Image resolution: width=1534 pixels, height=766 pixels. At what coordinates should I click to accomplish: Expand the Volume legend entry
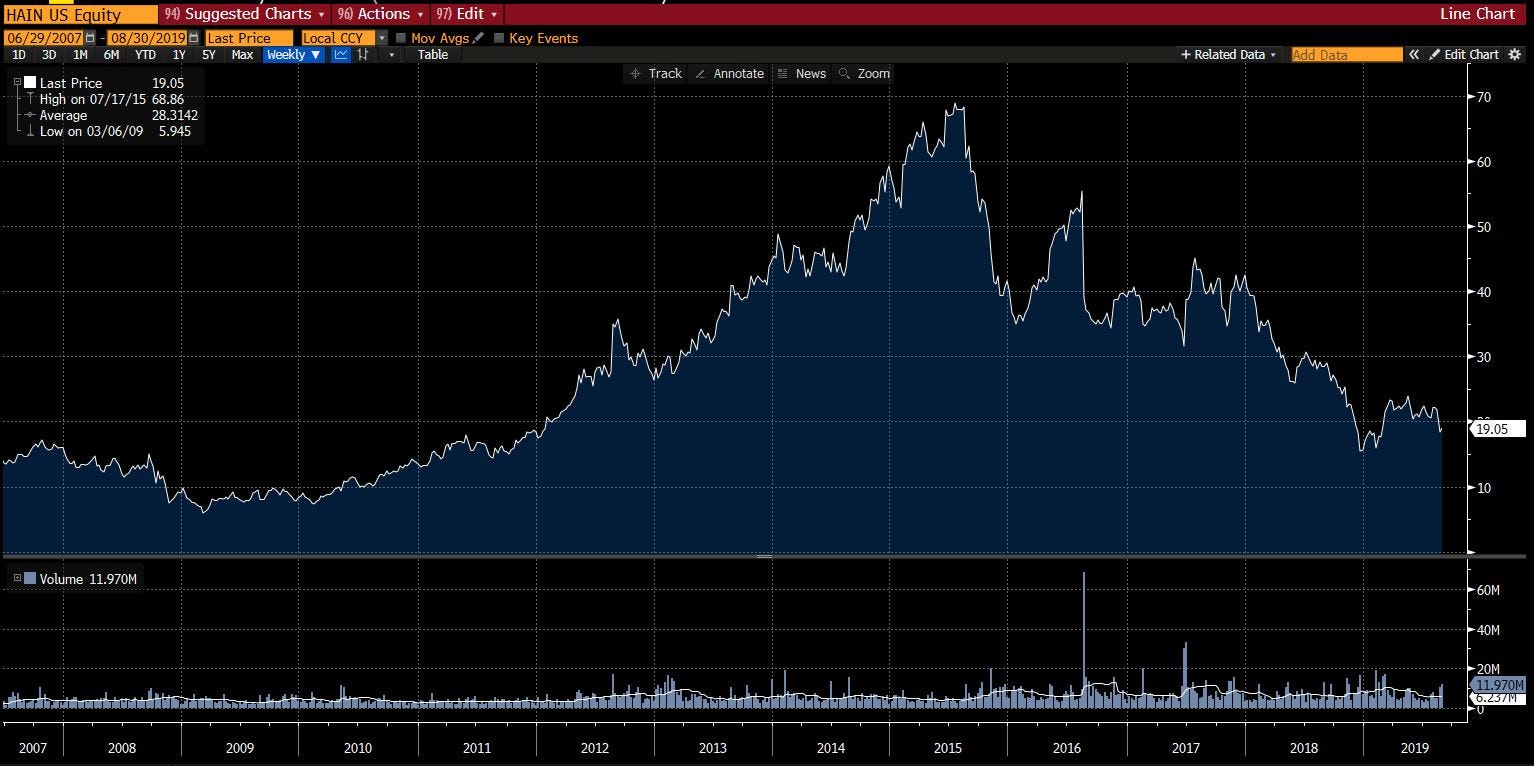point(17,578)
